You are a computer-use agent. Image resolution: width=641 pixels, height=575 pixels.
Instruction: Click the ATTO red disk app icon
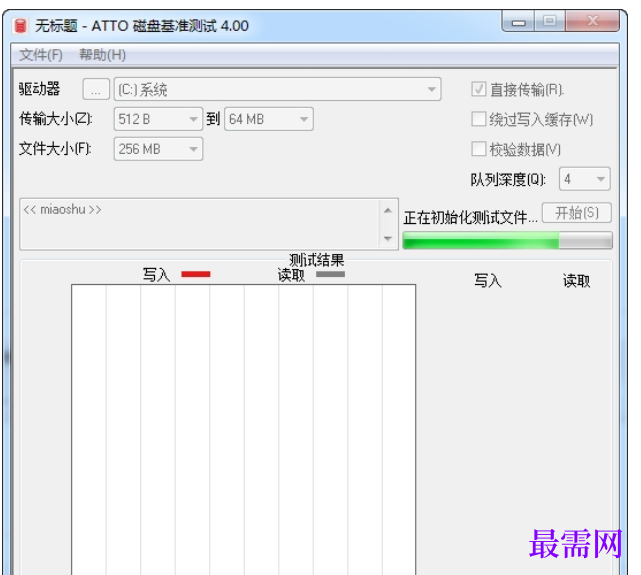20,26
